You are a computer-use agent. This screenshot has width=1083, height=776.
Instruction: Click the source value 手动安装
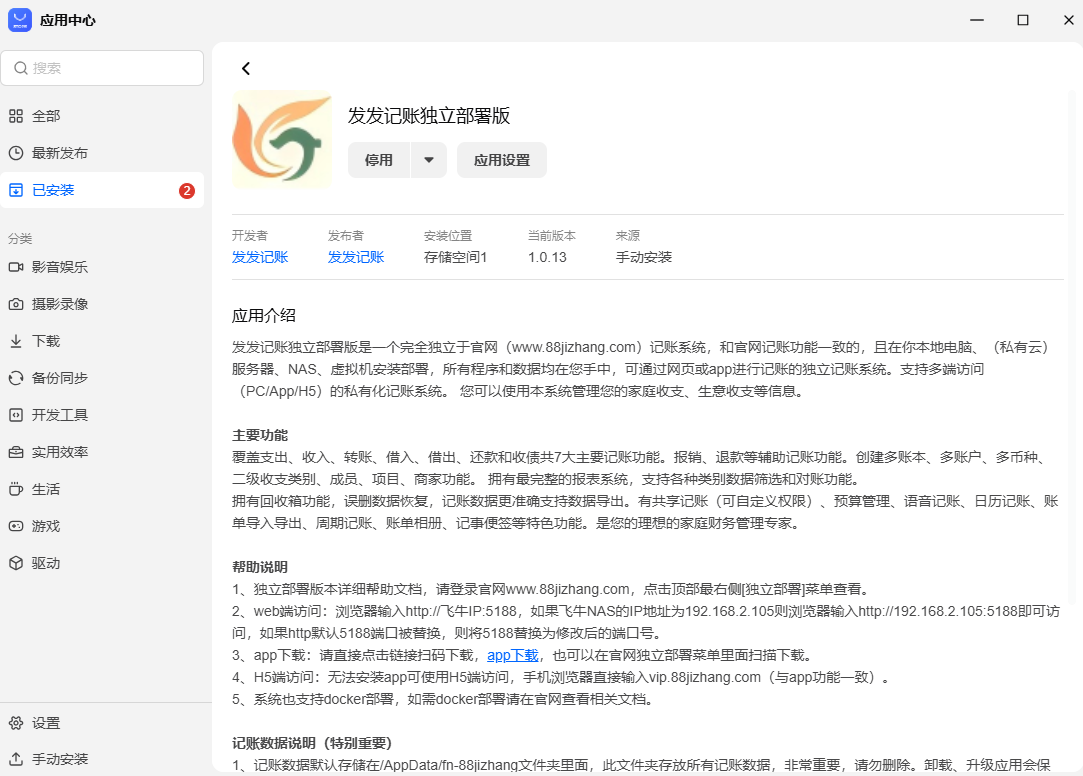[x=644, y=258]
